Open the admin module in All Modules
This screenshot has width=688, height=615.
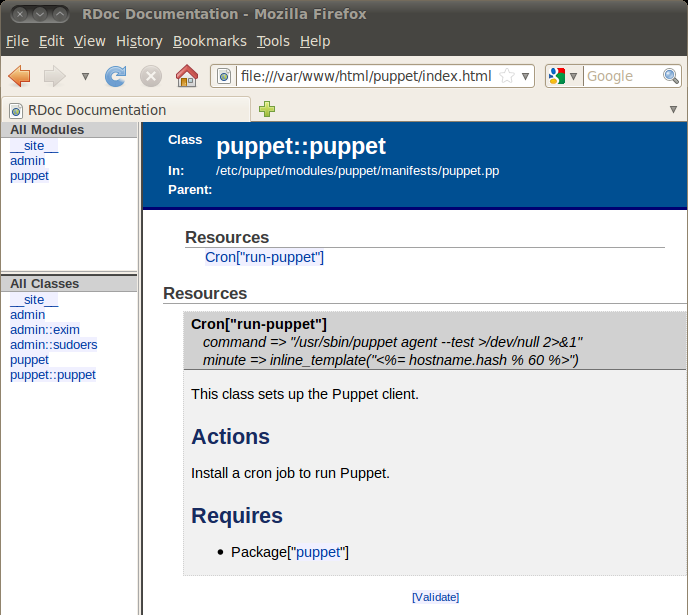[27, 161]
